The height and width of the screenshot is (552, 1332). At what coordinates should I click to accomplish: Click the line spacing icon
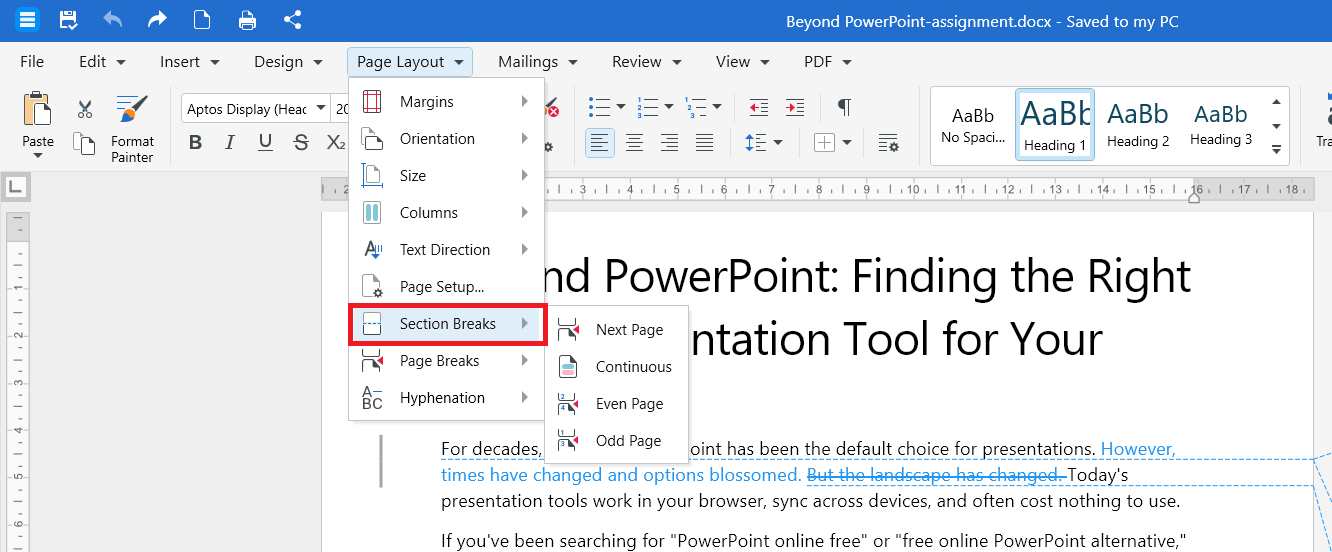click(x=757, y=143)
